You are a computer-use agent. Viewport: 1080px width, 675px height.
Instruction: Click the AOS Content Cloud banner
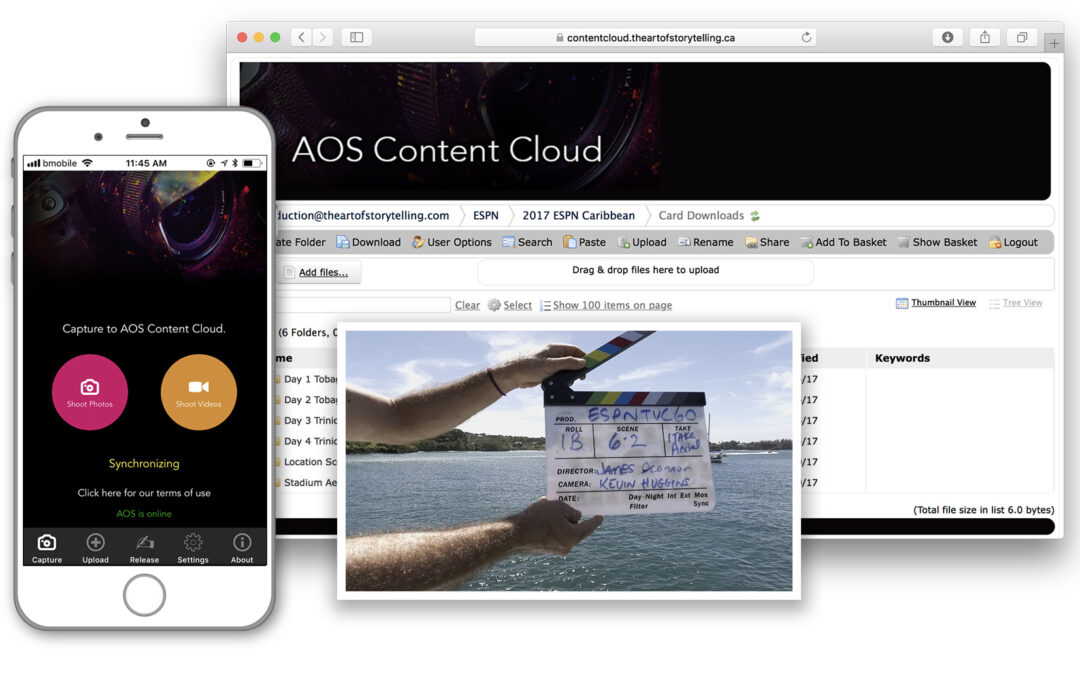click(645, 131)
